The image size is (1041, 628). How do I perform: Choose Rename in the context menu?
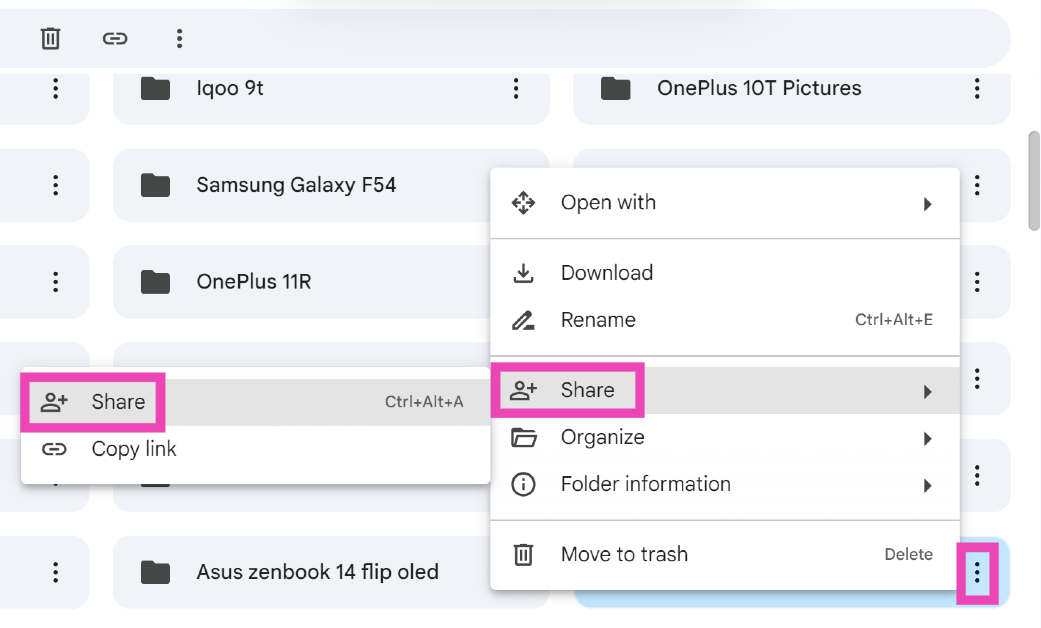coord(598,320)
